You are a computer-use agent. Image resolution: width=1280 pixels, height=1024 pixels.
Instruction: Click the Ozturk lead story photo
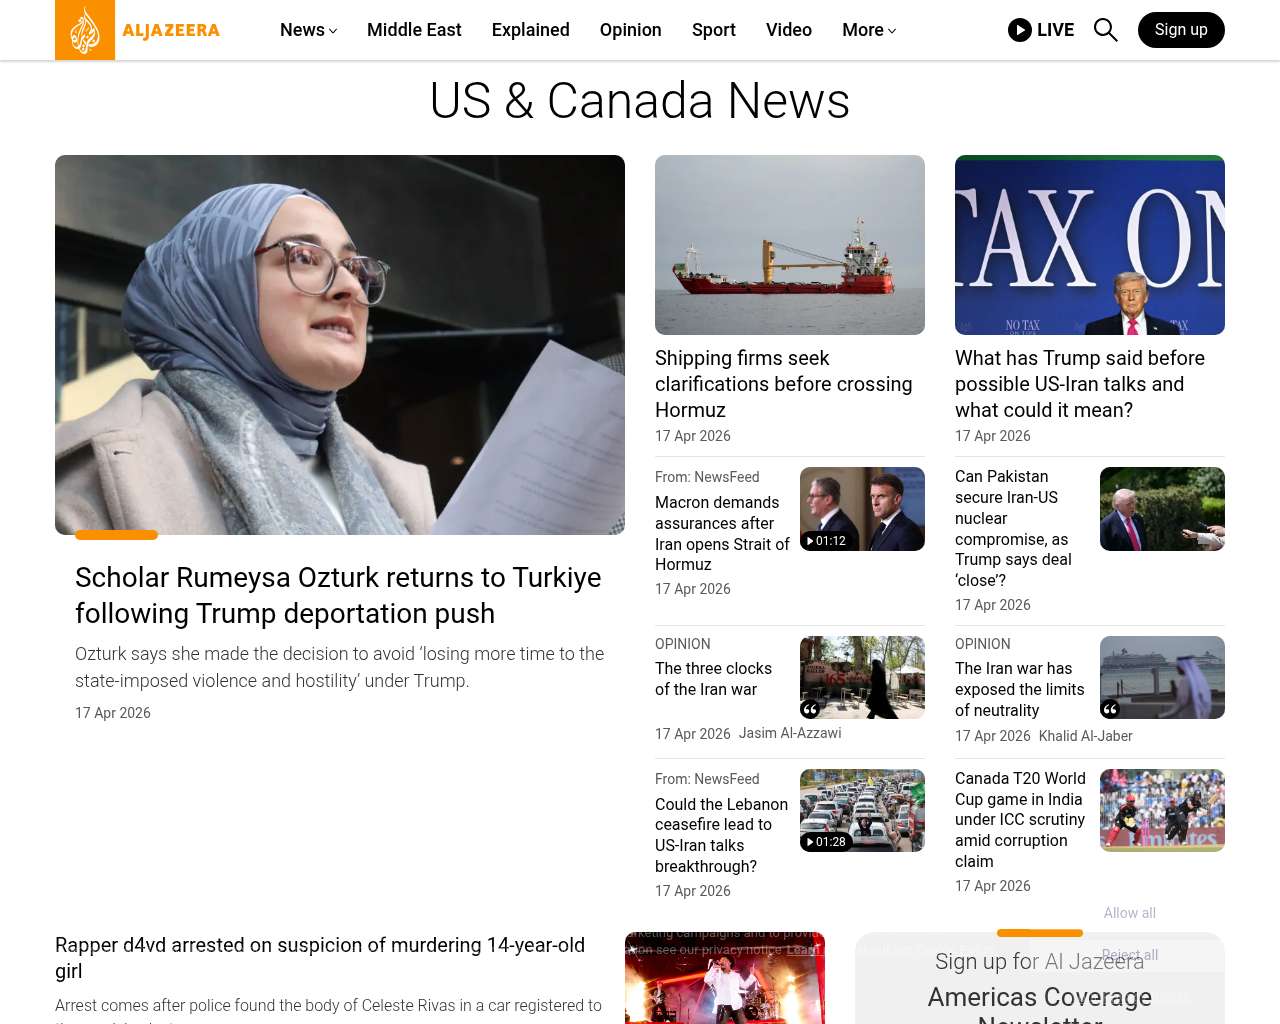[x=340, y=345]
